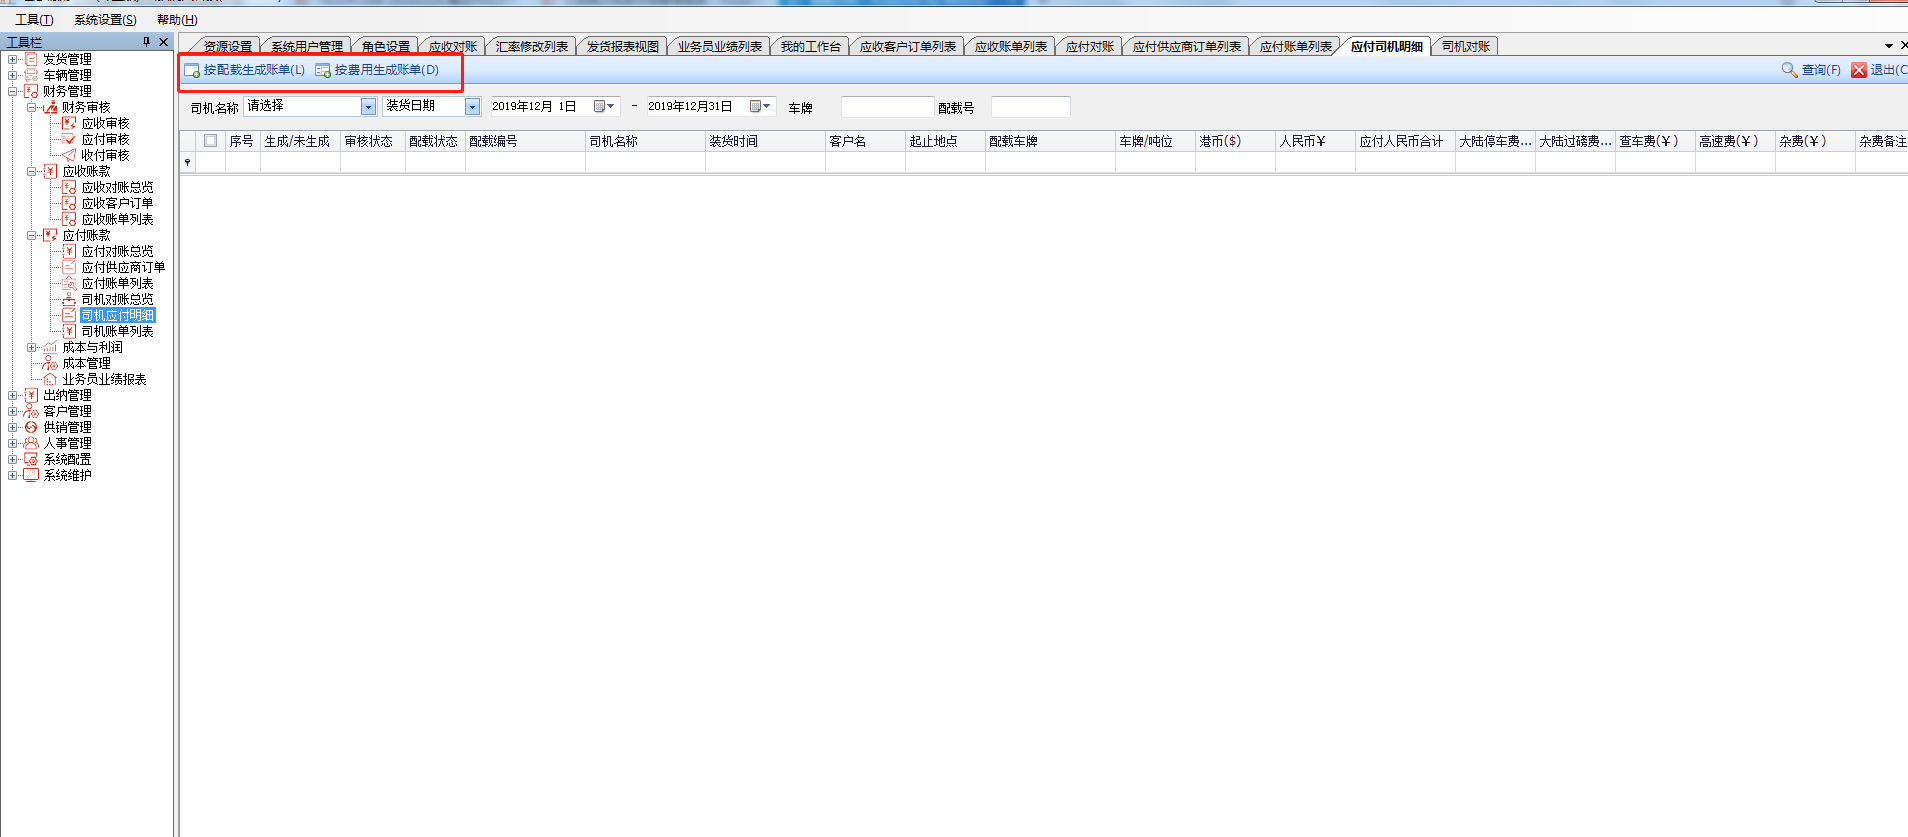Click the 查询 magnifier icon

1789,70
